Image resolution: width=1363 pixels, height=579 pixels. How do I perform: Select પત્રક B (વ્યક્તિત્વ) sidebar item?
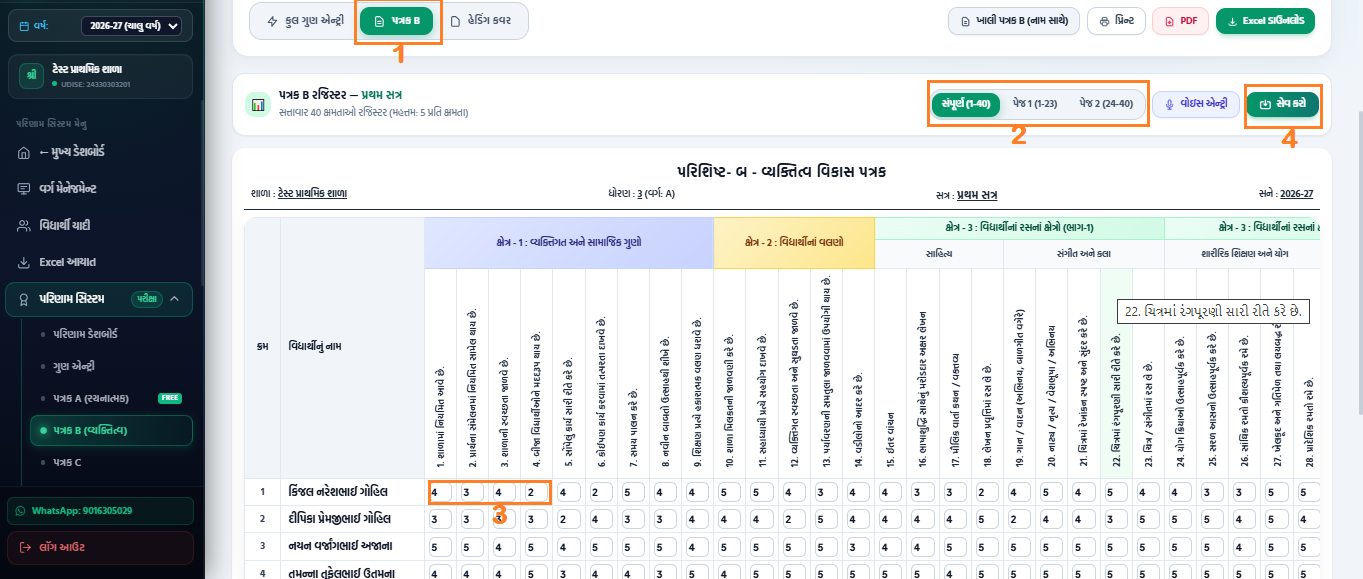pyautogui.click(x=111, y=430)
